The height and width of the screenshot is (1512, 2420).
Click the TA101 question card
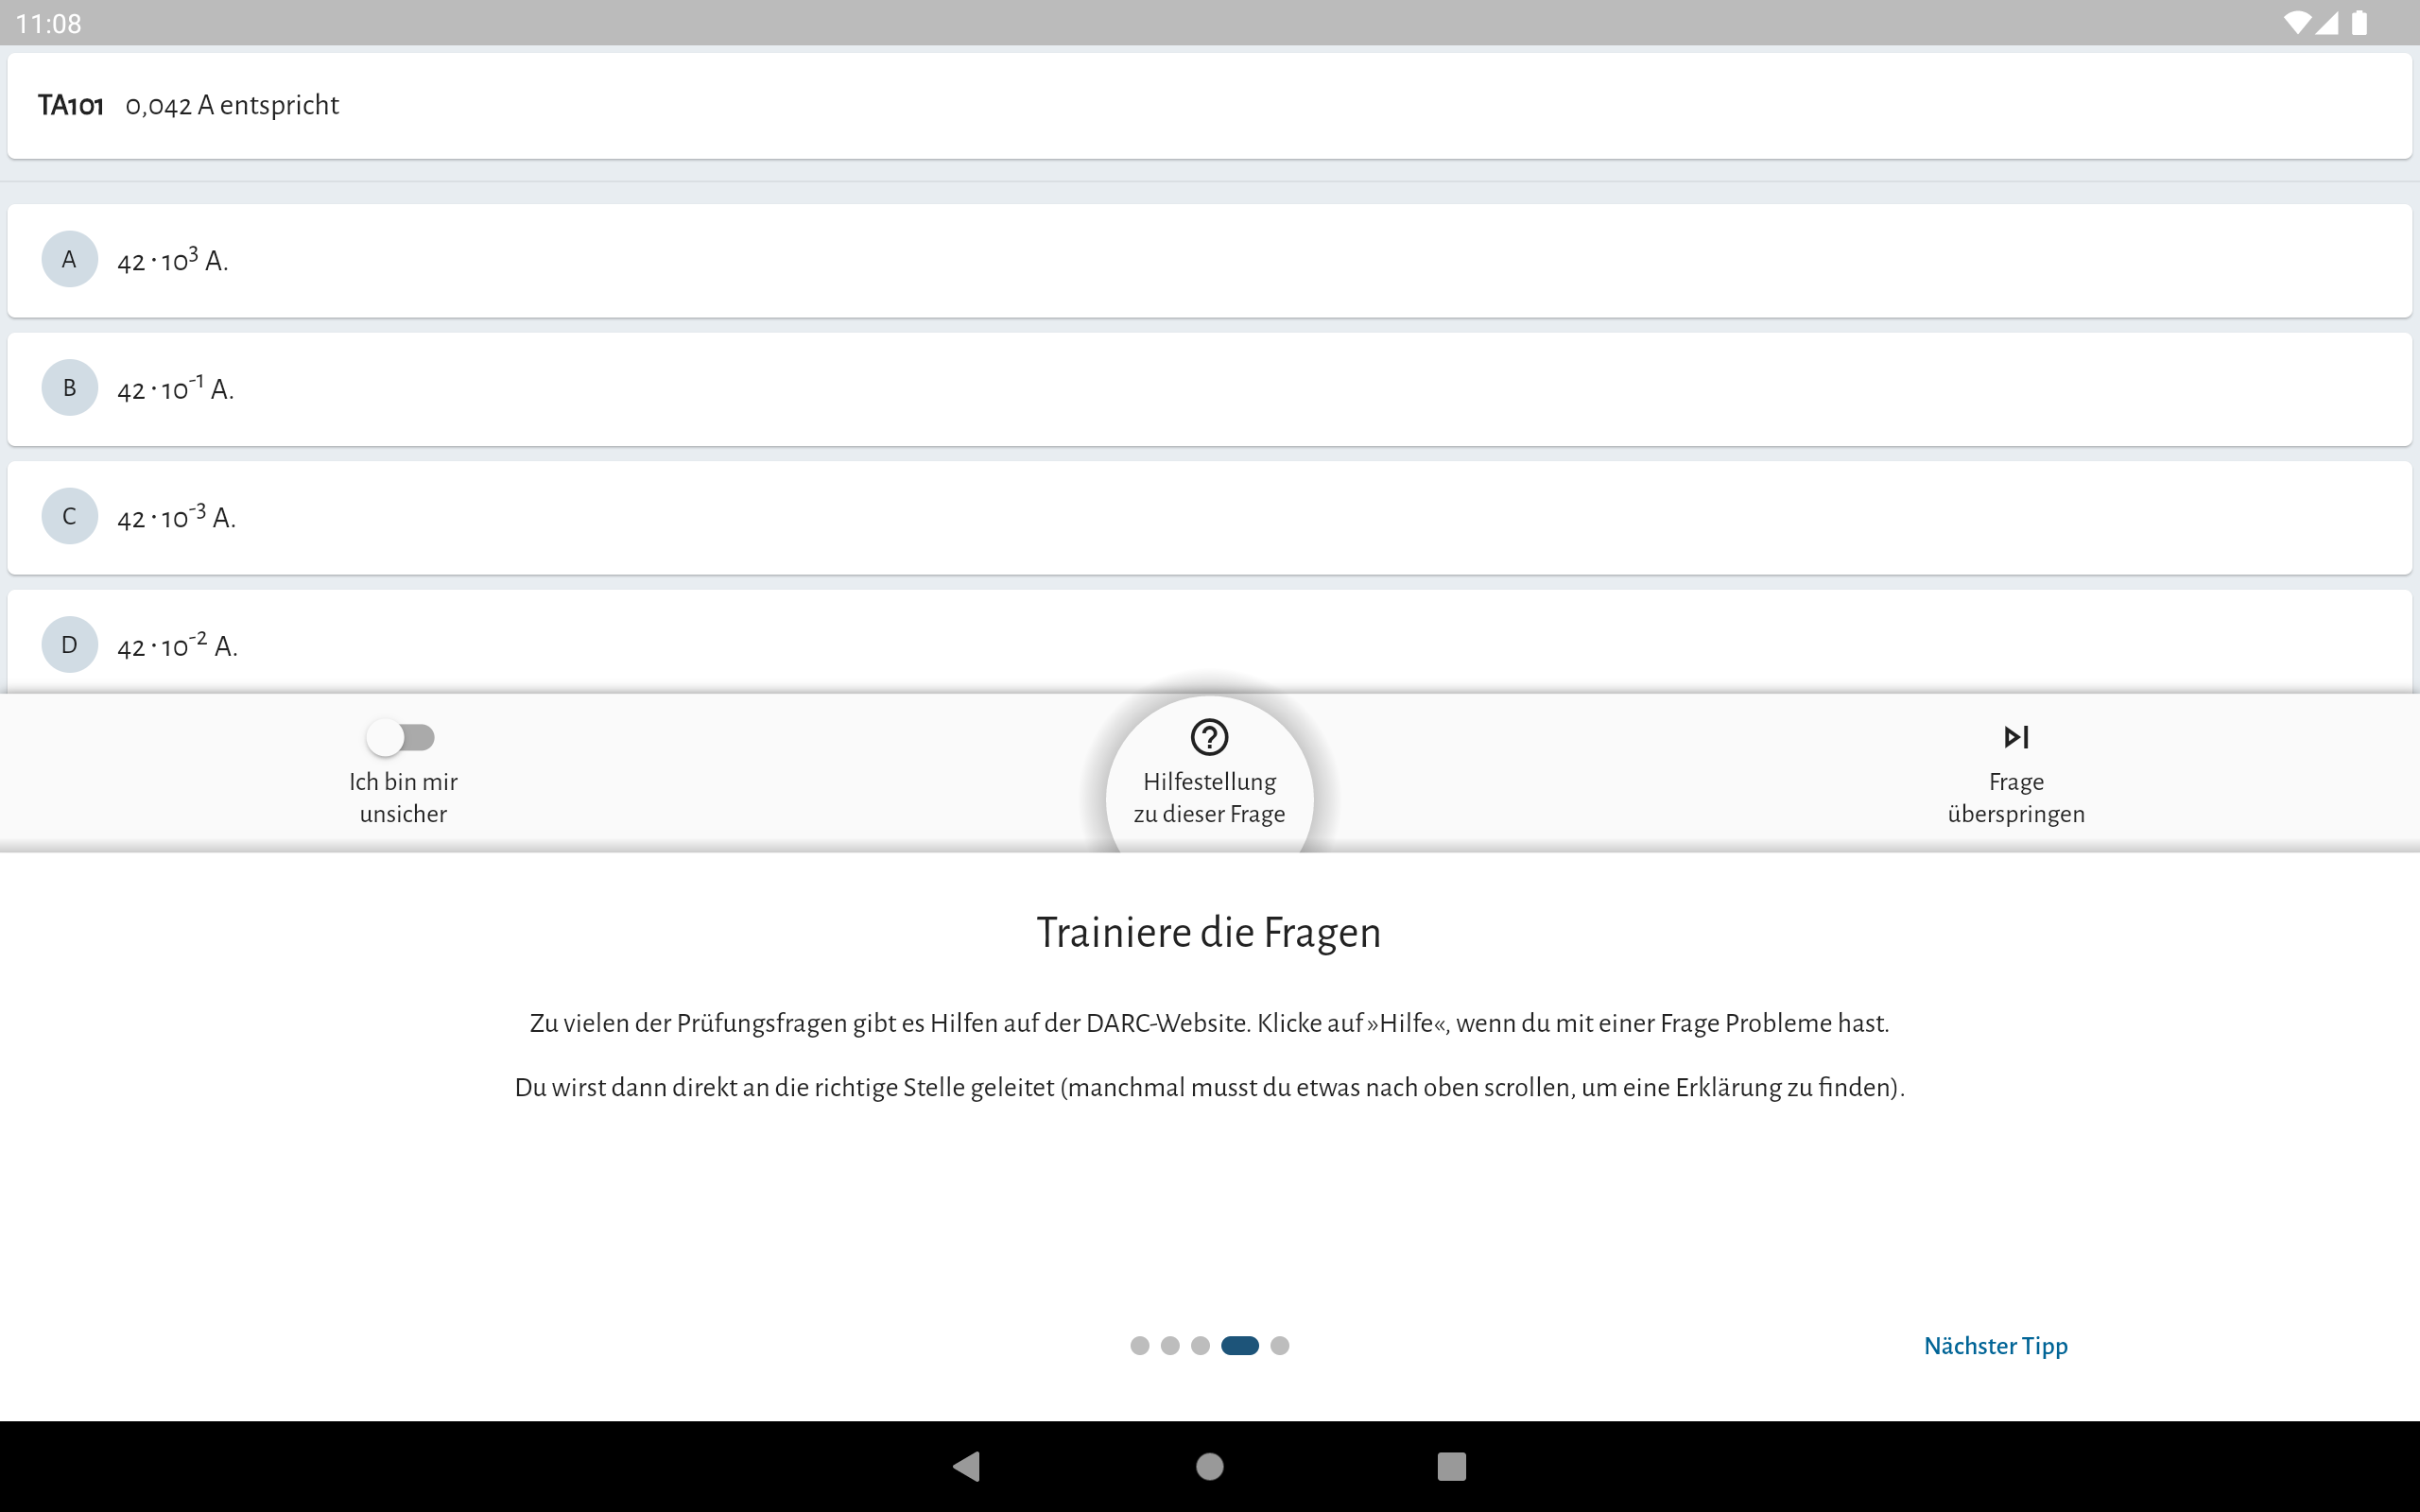[x=1210, y=105]
